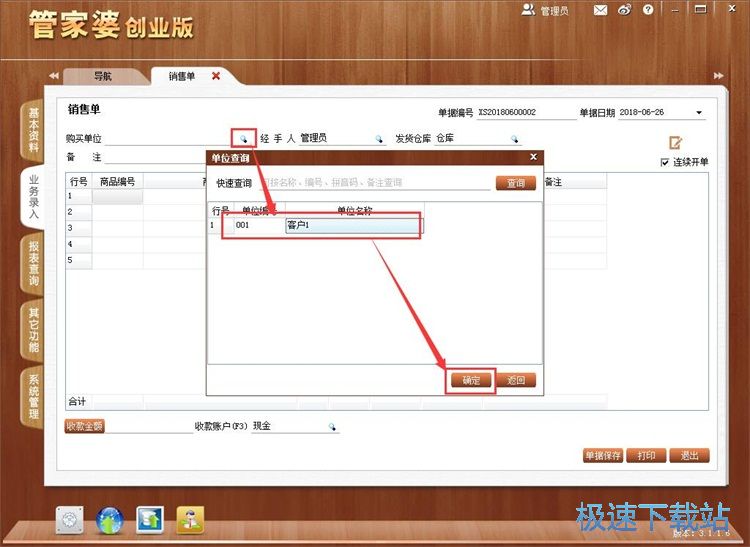750x547 pixels.
Task: Click the 商品编号 column header
Action: click(x=117, y=182)
